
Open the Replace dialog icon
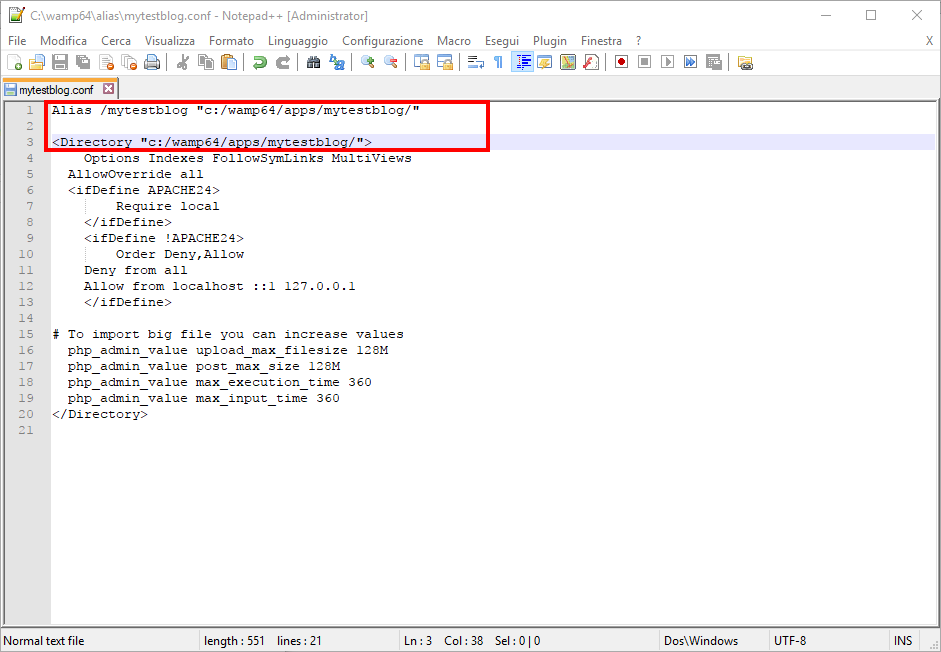[x=337, y=62]
